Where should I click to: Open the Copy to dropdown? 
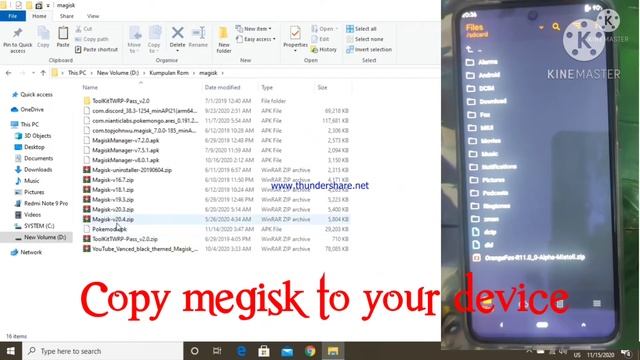coord(154,40)
